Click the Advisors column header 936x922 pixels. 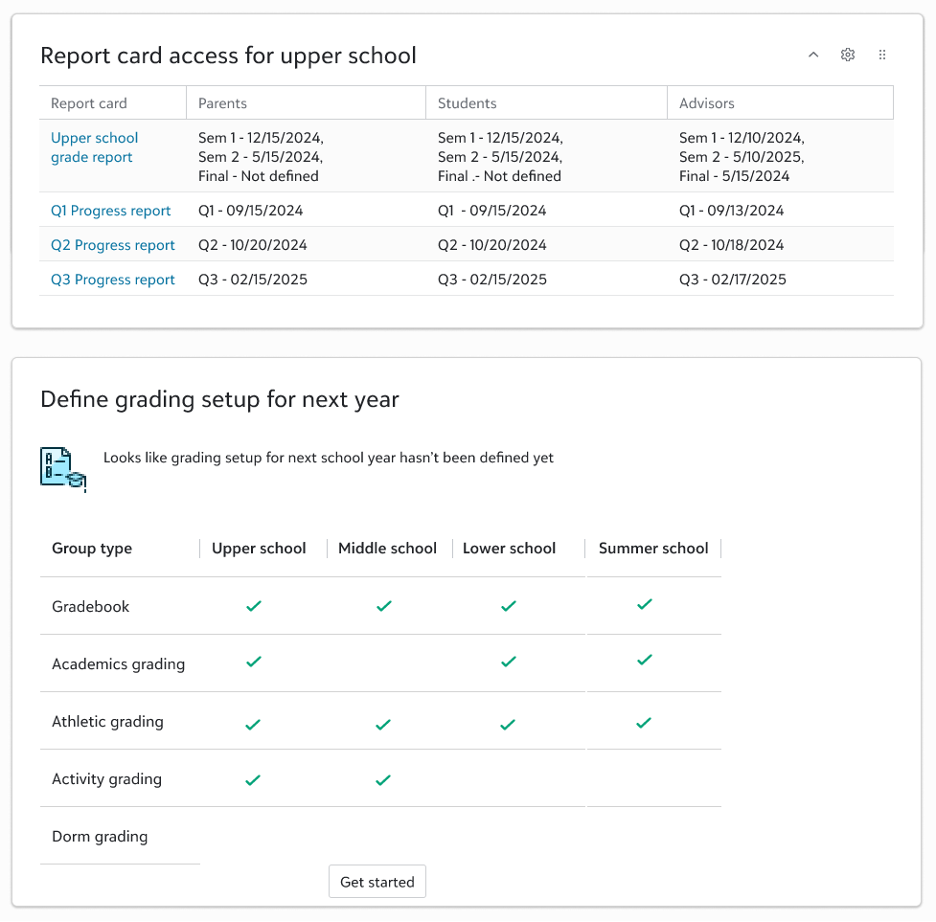tap(707, 103)
